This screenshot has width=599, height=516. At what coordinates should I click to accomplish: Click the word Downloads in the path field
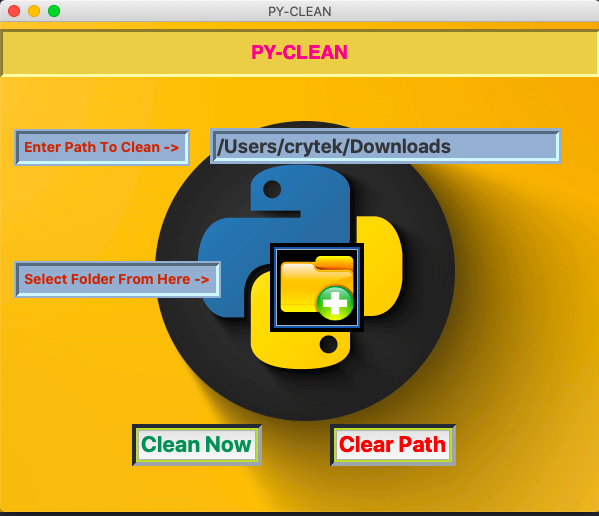400,147
